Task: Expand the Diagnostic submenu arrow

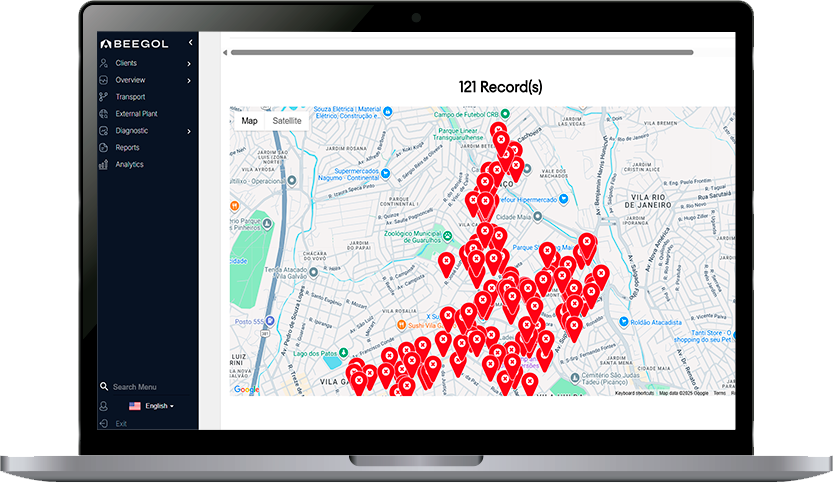Action: pyautogui.click(x=189, y=131)
